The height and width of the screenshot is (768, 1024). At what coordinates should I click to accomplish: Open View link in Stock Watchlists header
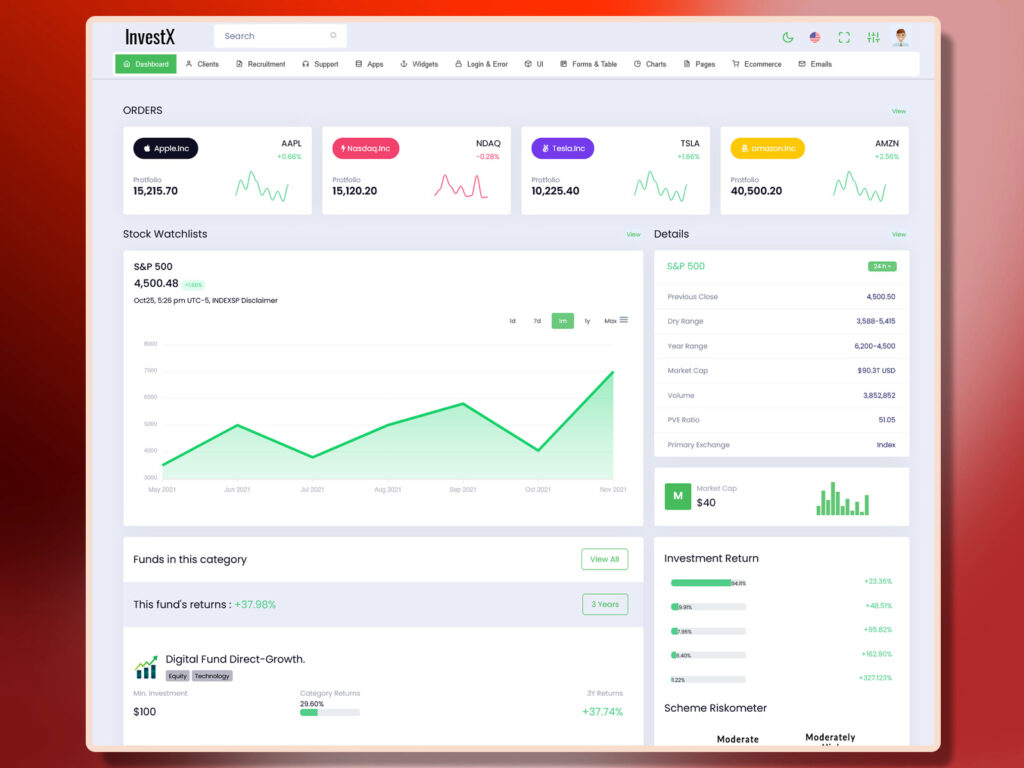[633, 234]
